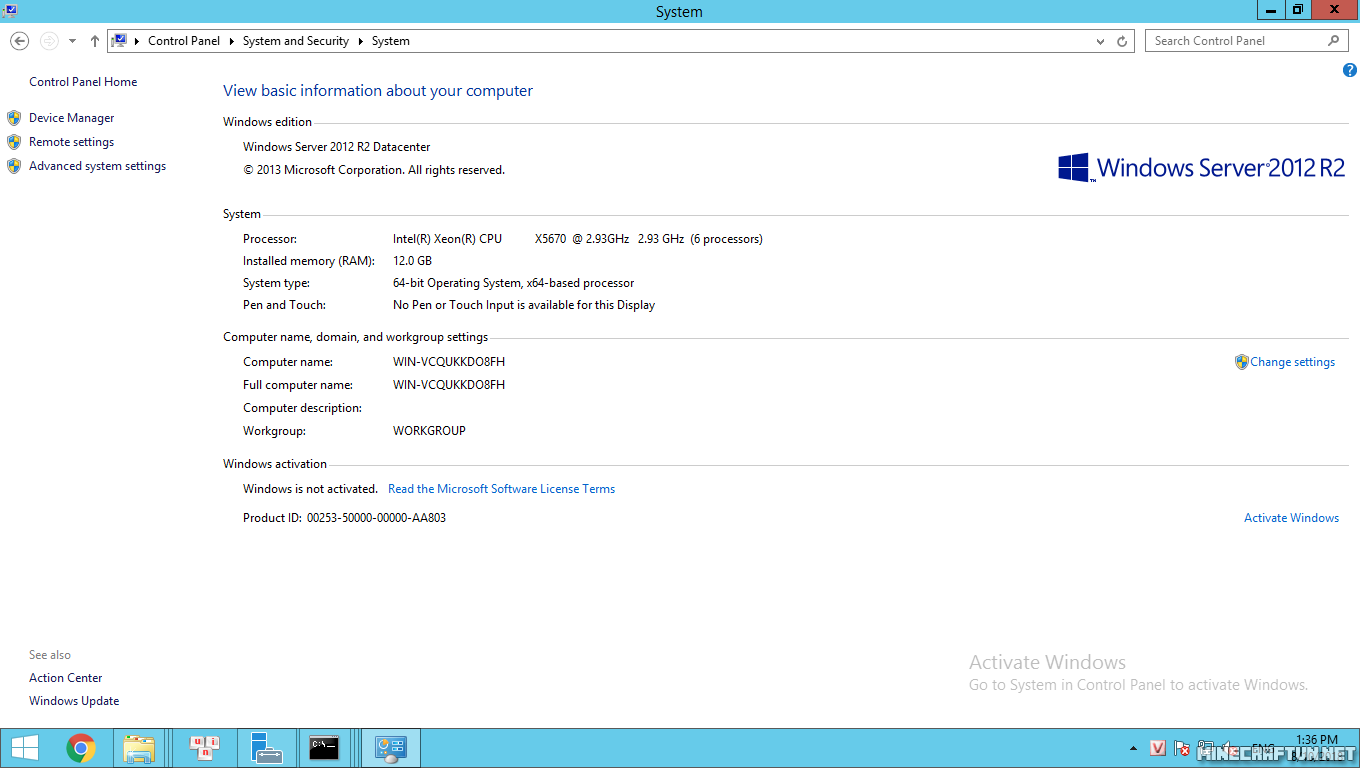1360x768 pixels.
Task: Click the 'Computer description:' label
Action: (x=302, y=408)
